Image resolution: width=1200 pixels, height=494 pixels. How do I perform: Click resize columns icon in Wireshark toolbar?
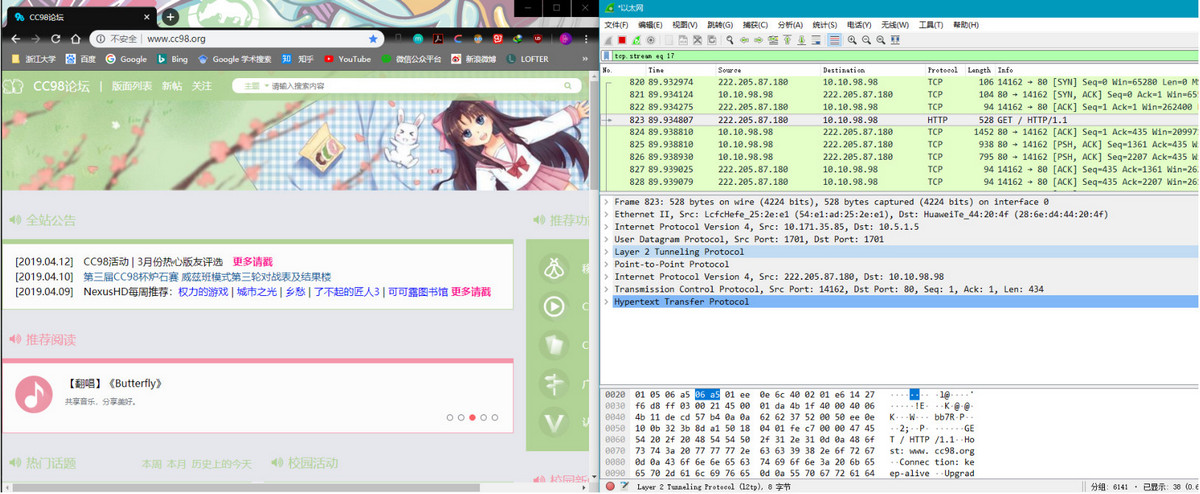click(895, 40)
